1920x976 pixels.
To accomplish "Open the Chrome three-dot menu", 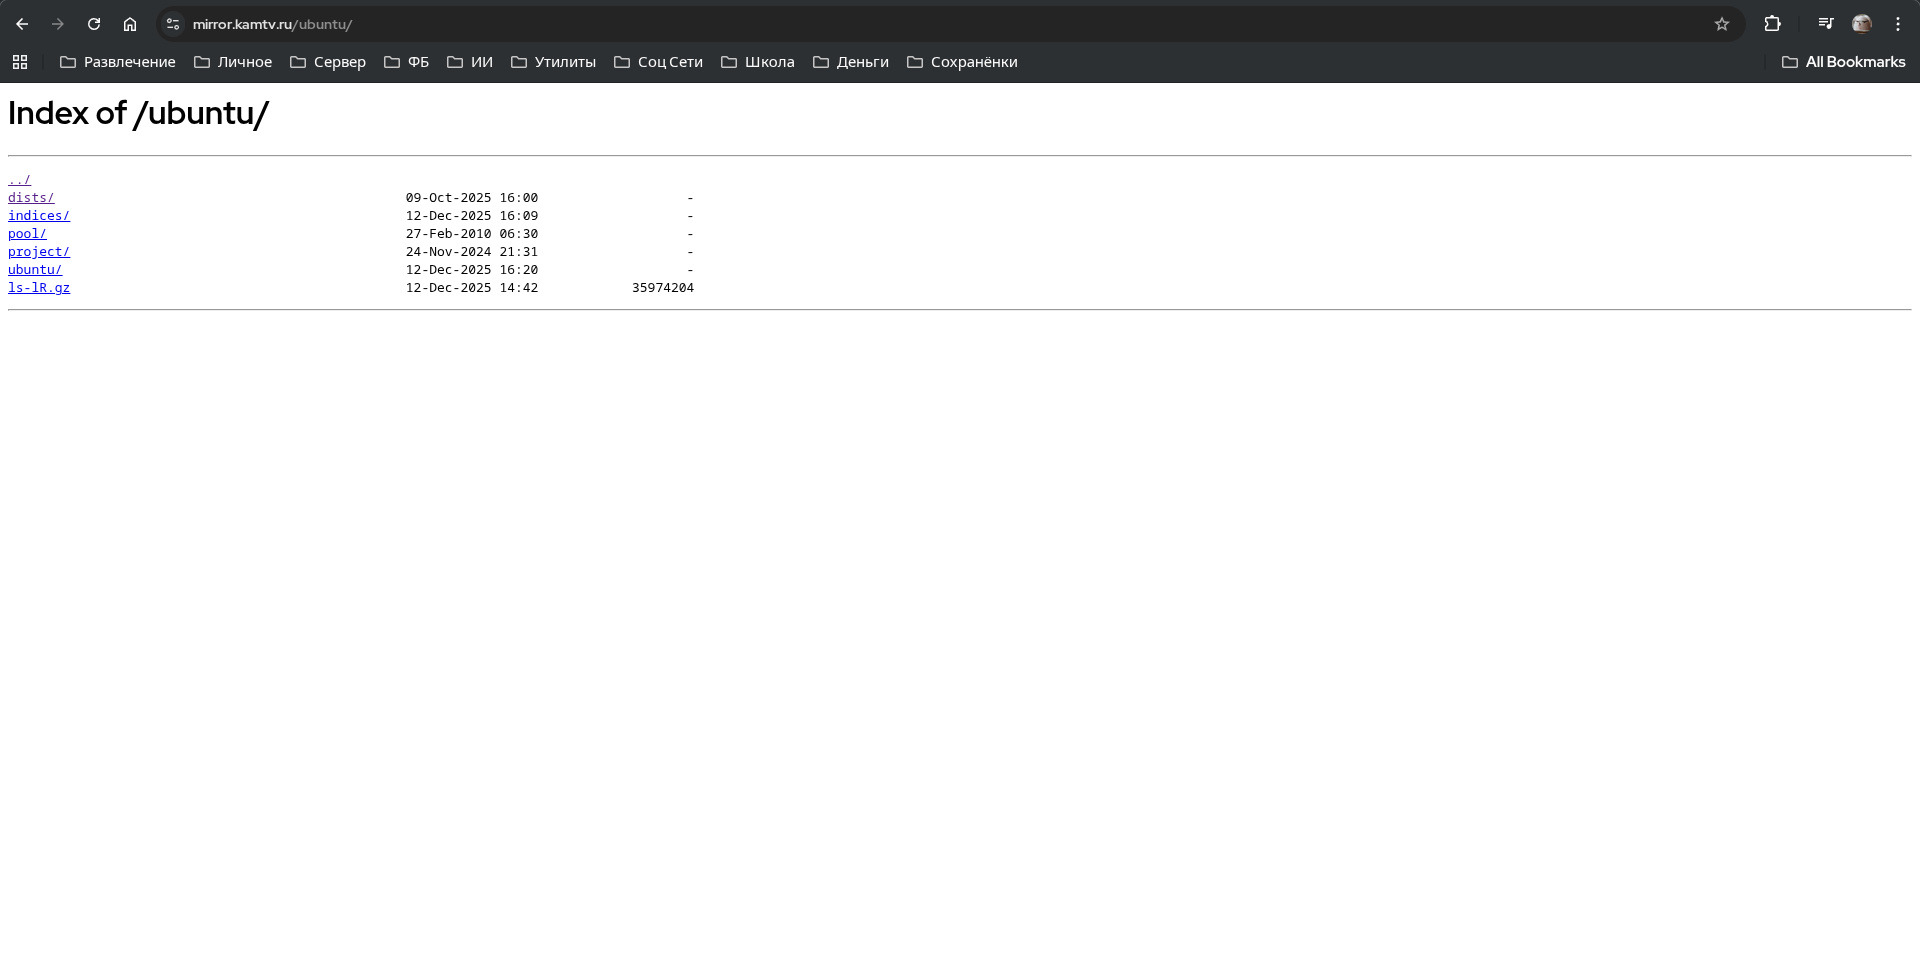I will [x=1898, y=24].
